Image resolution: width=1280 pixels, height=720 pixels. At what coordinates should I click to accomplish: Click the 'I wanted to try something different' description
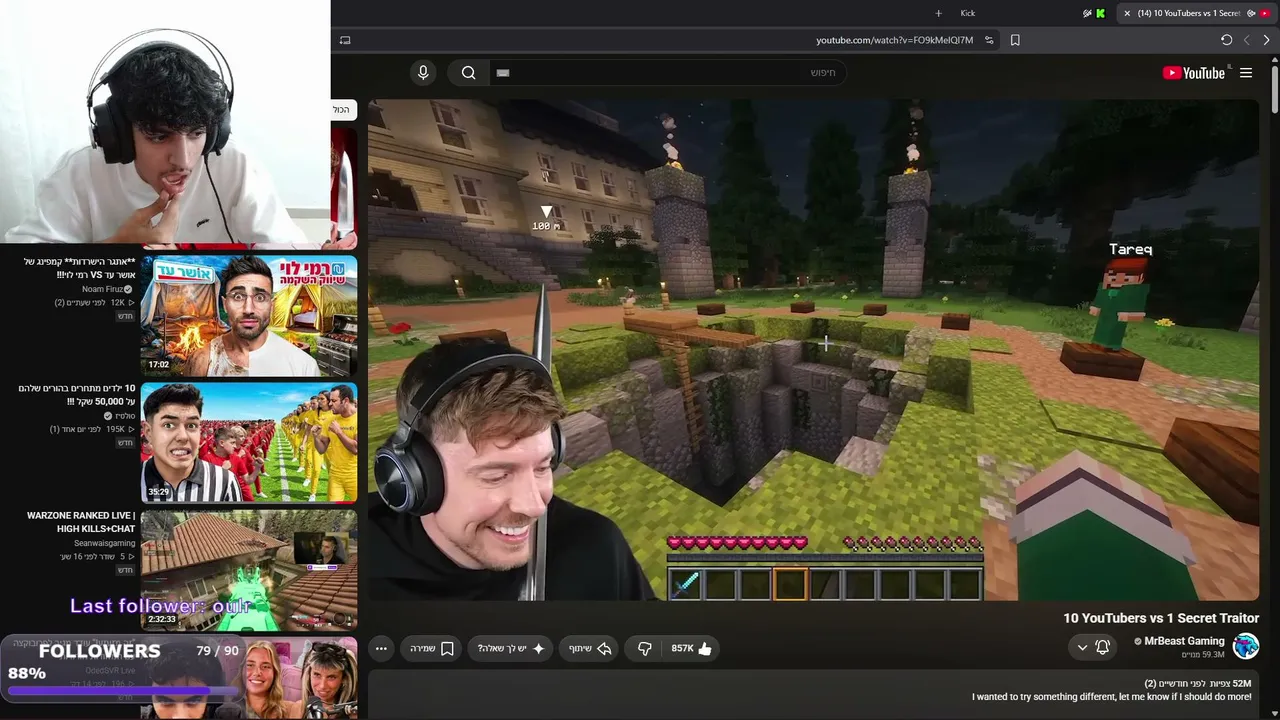pyautogui.click(x=1111, y=697)
